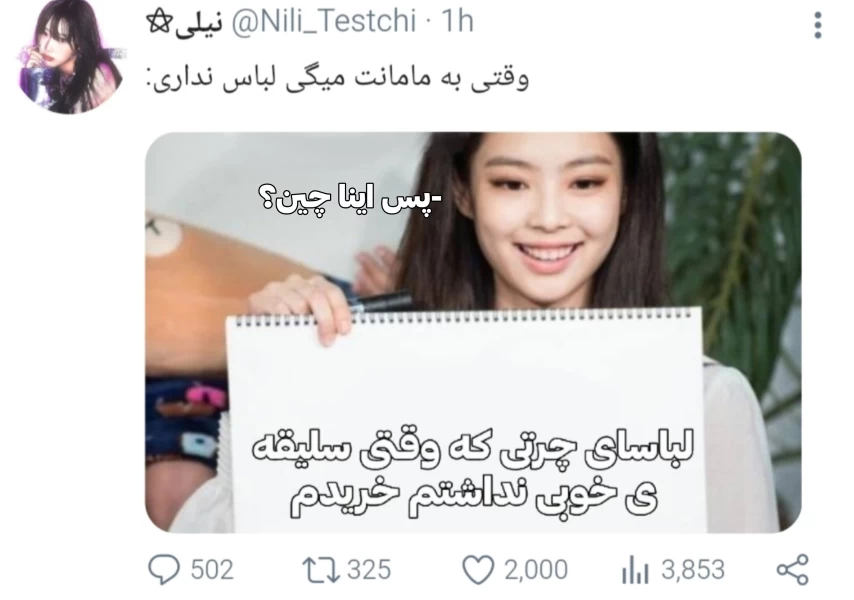Click the 2,000 likes count

[535, 570]
